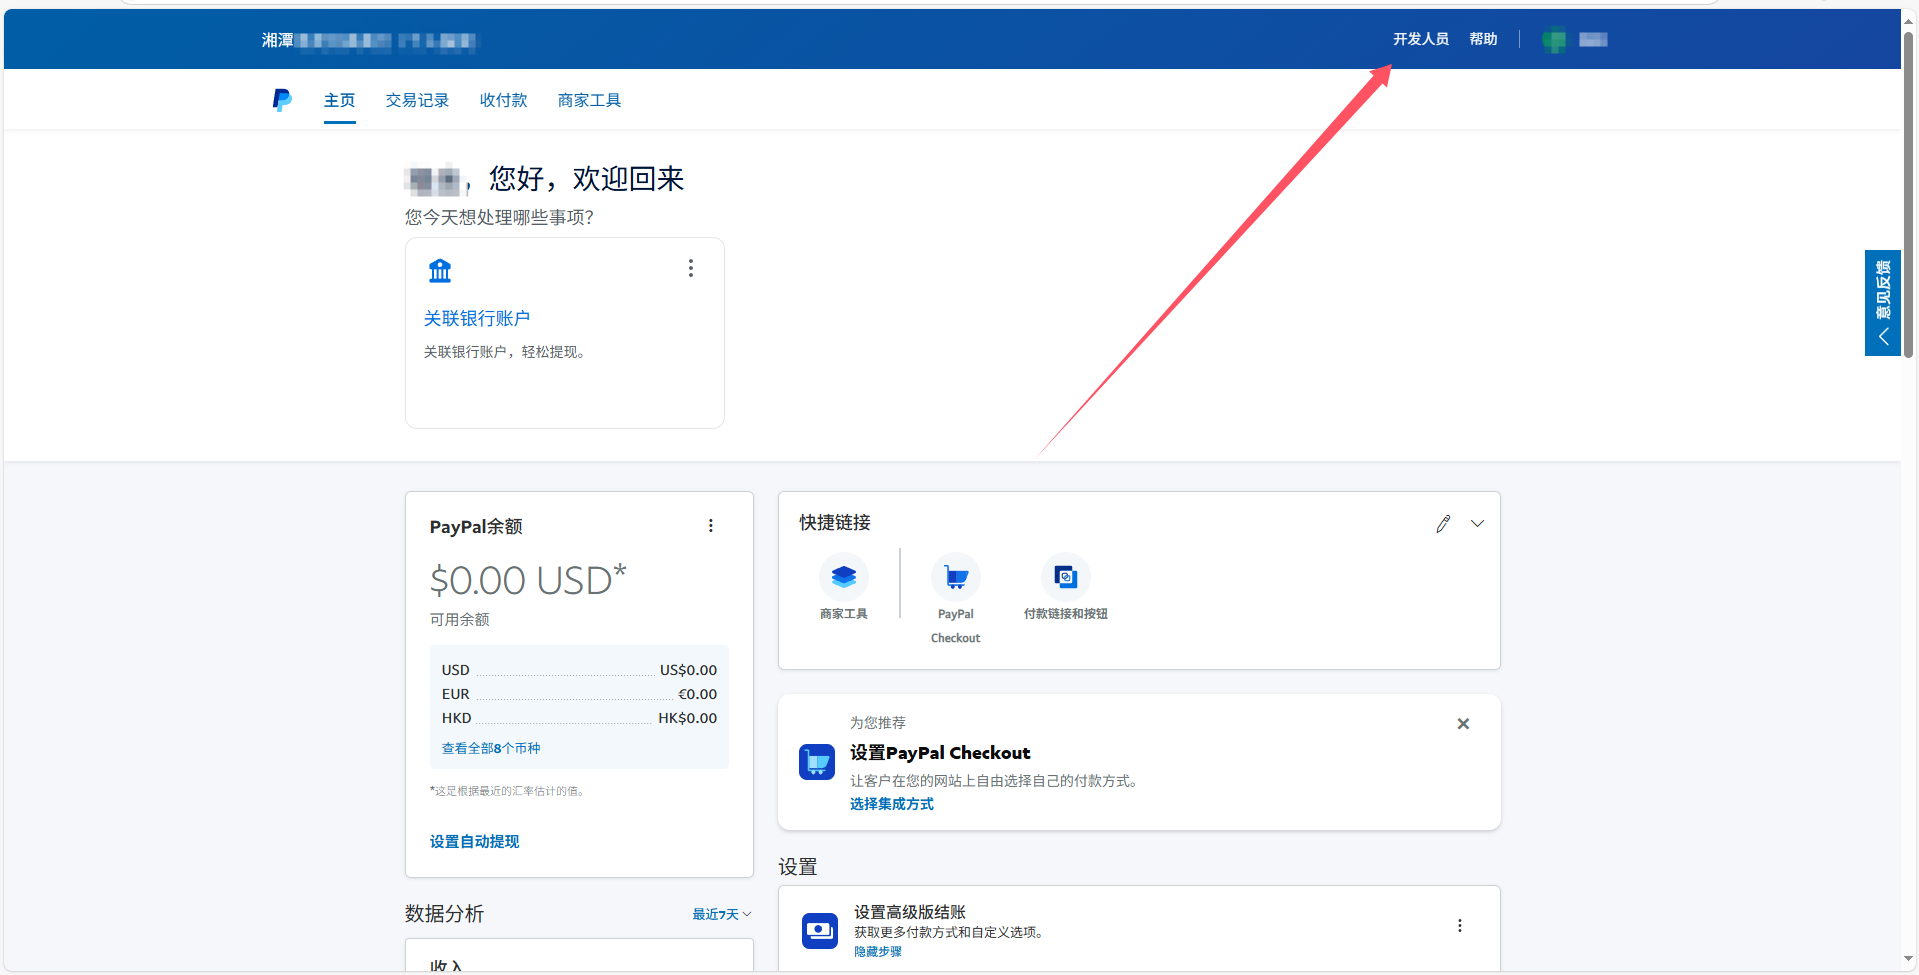
Task: Open the three-dot menu on PayPal余额 card
Action: click(x=710, y=525)
